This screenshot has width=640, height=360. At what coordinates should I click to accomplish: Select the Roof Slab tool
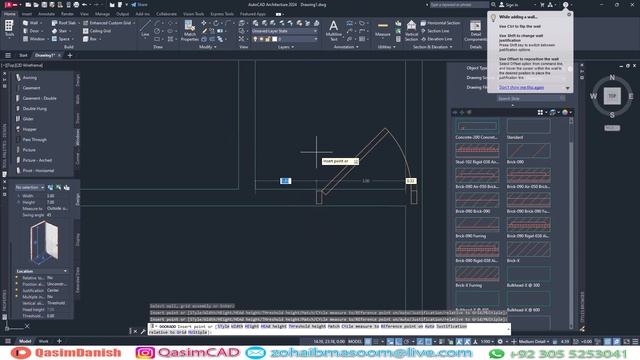[64, 23]
